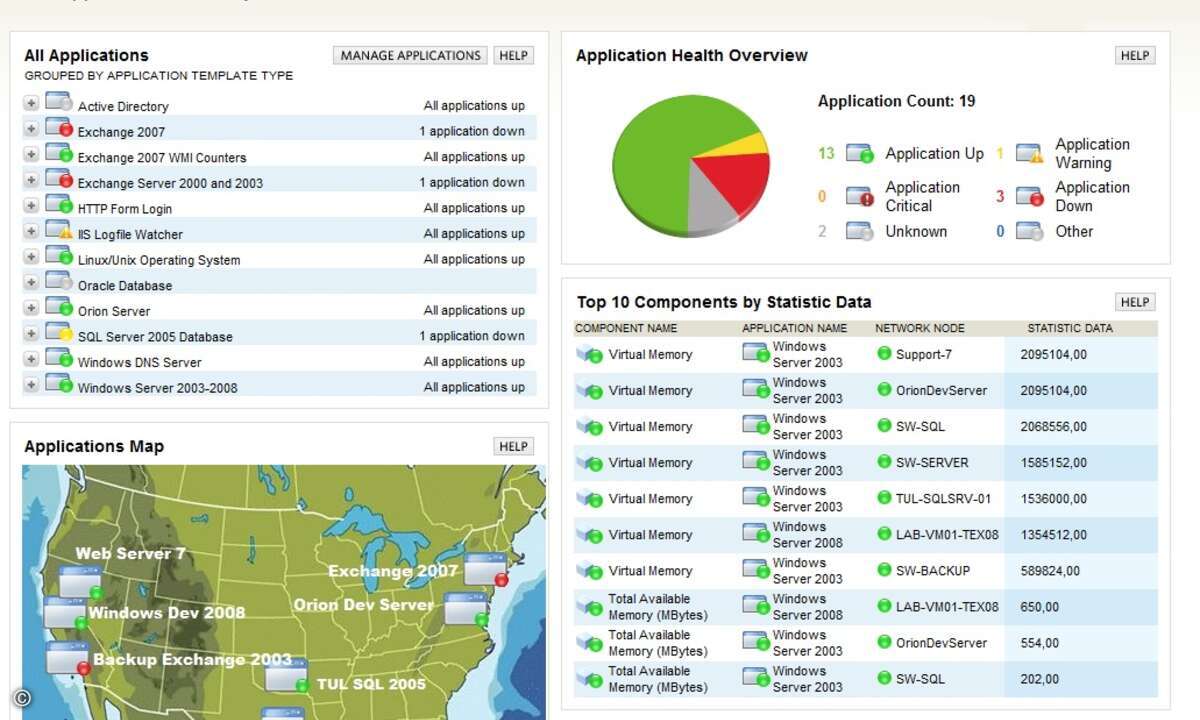Expand the HTTP Form Login group
Image resolution: width=1200 pixels, height=720 pixels.
tap(31, 206)
